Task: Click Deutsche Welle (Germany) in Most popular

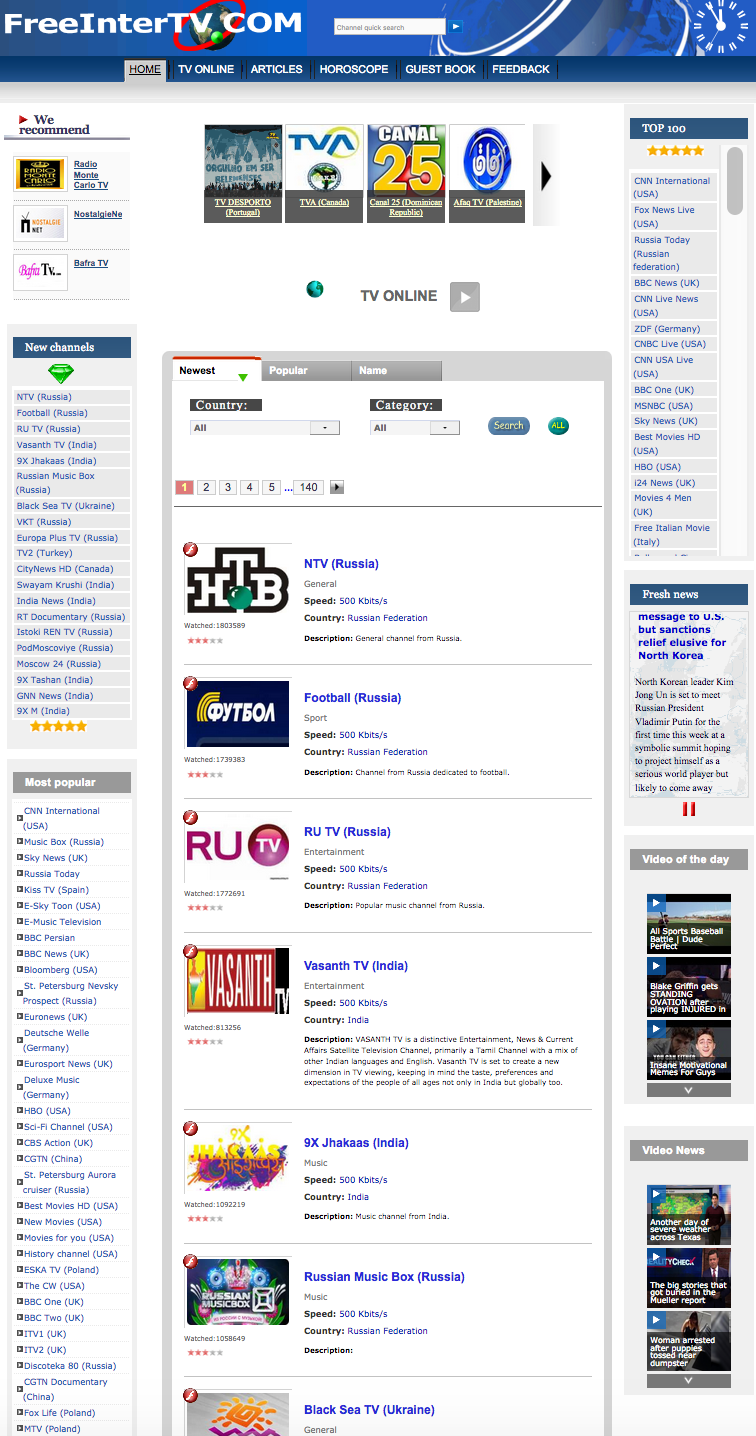Action: 56,1040
